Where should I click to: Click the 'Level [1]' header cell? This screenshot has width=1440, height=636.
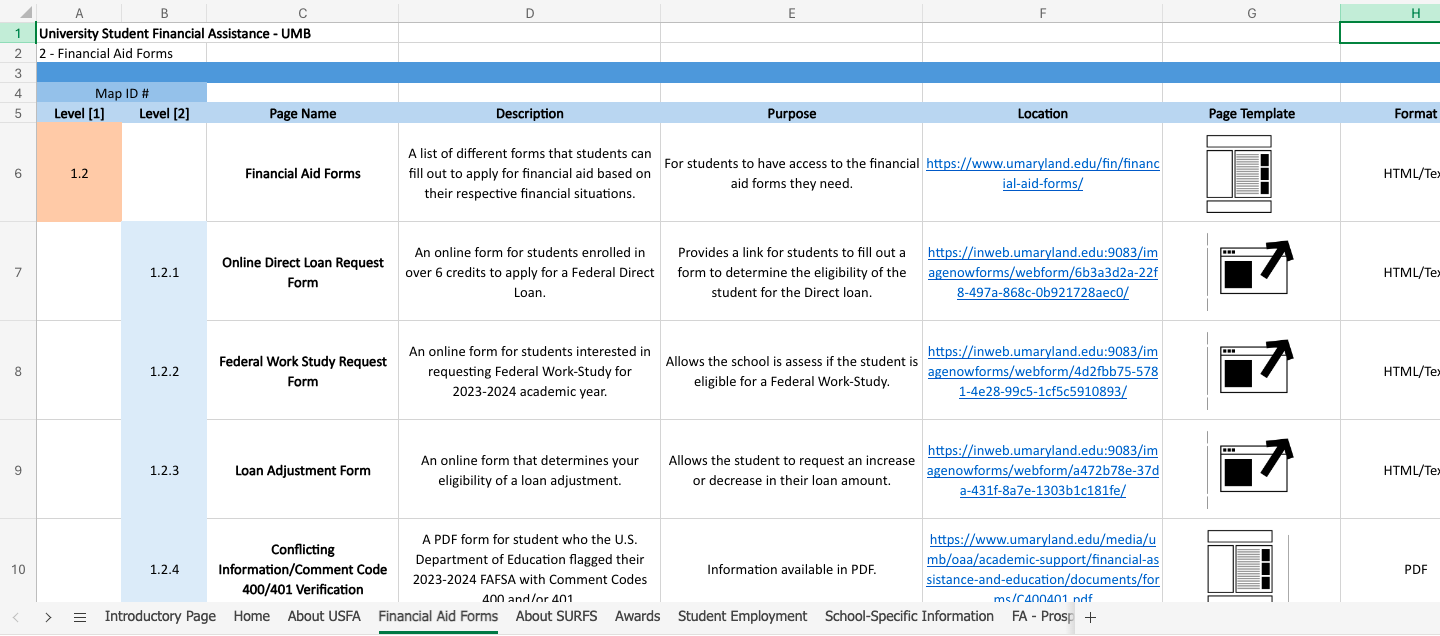(79, 113)
